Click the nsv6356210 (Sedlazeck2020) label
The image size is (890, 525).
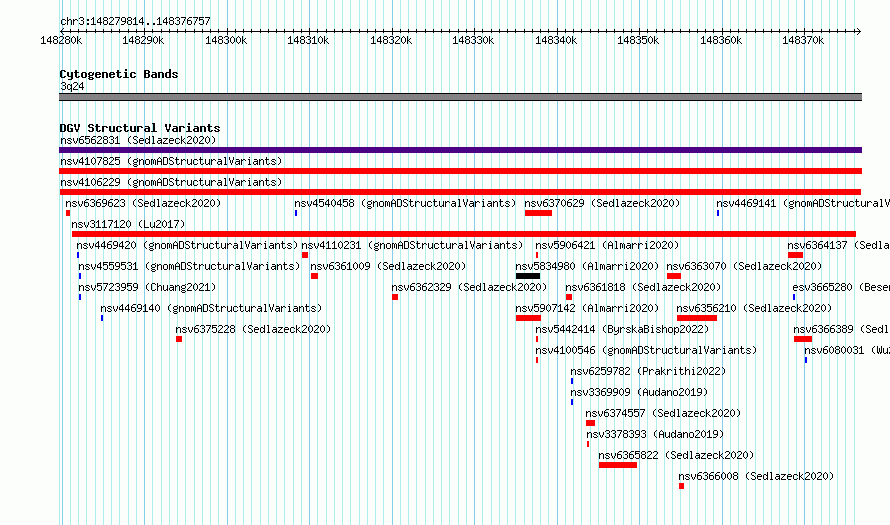754,308
